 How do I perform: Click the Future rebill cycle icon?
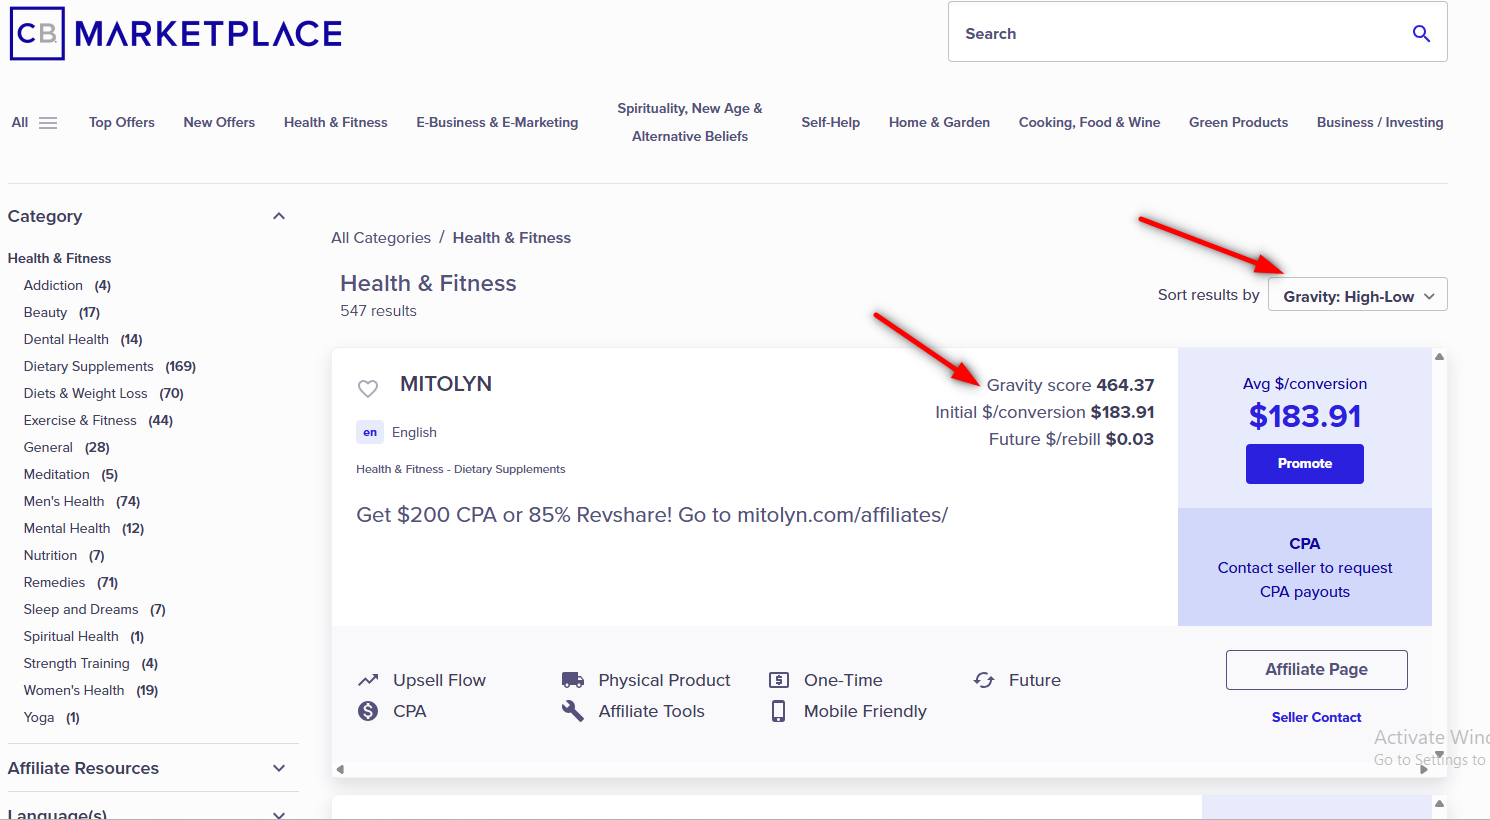point(984,680)
